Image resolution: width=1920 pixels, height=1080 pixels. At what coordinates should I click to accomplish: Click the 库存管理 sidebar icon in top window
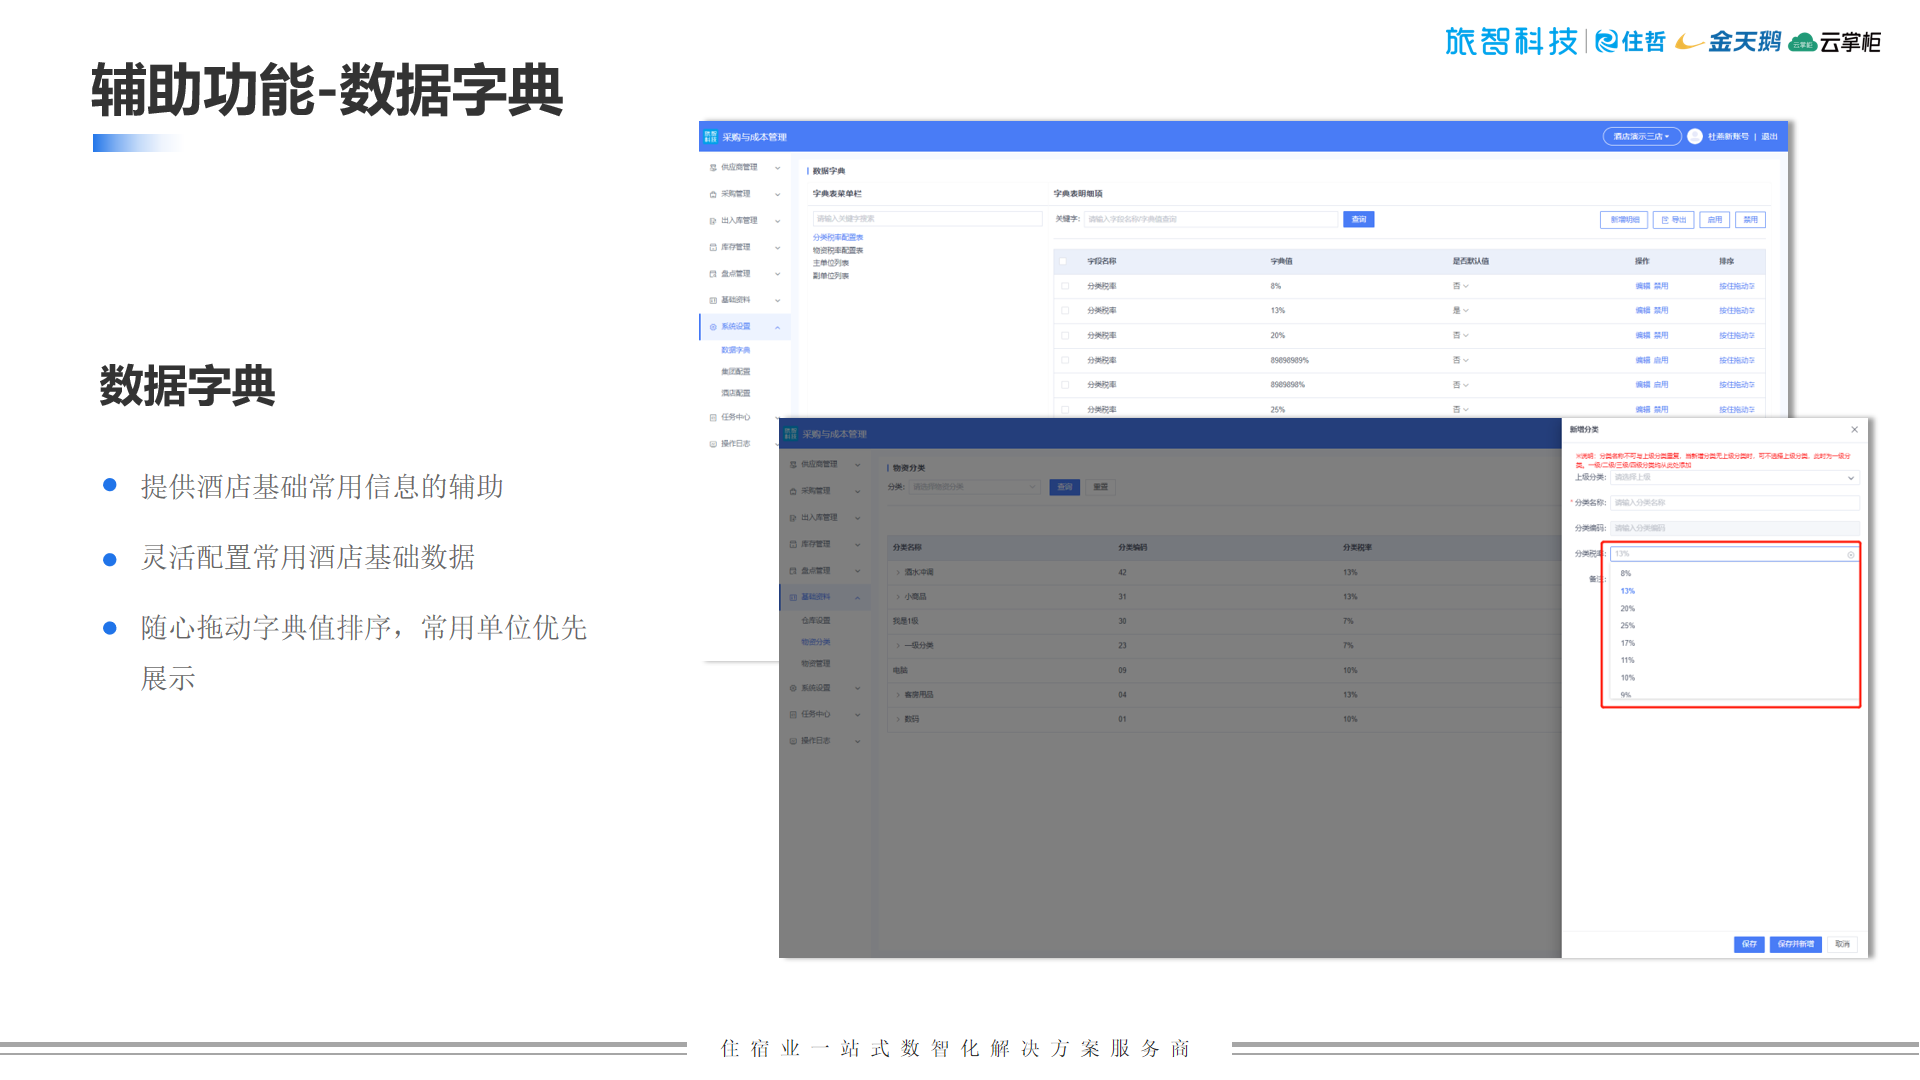[713, 247]
